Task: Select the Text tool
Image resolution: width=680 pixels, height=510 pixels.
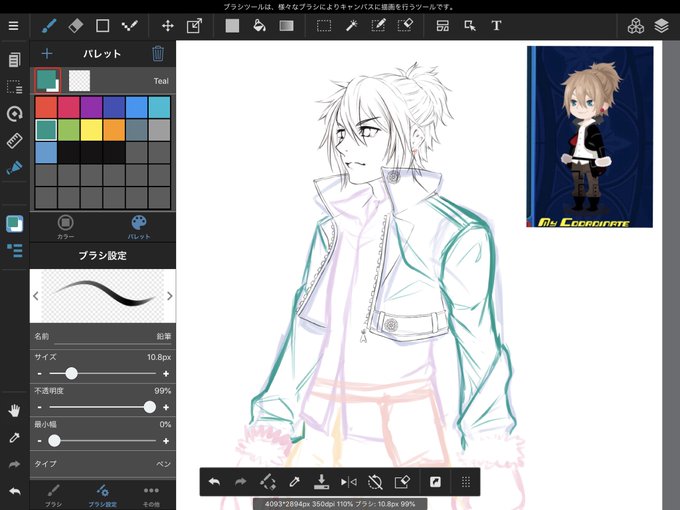Action: [x=497, y=26]
